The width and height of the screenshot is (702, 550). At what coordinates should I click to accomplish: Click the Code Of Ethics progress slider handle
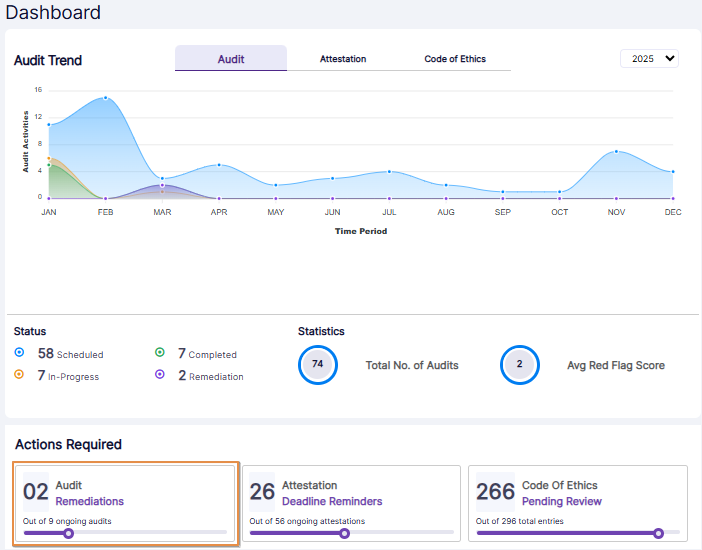[658, 533]
